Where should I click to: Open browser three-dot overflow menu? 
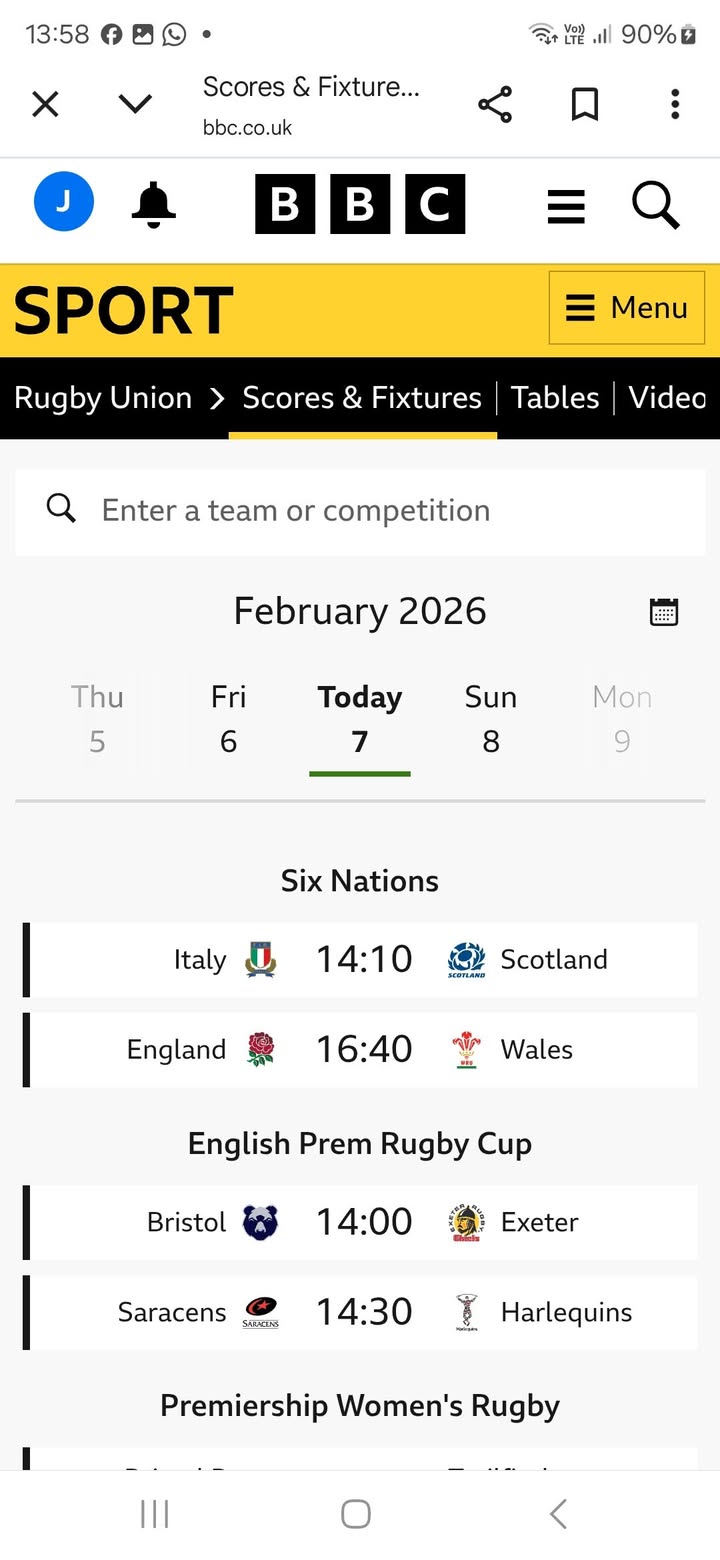pos(675,104)
